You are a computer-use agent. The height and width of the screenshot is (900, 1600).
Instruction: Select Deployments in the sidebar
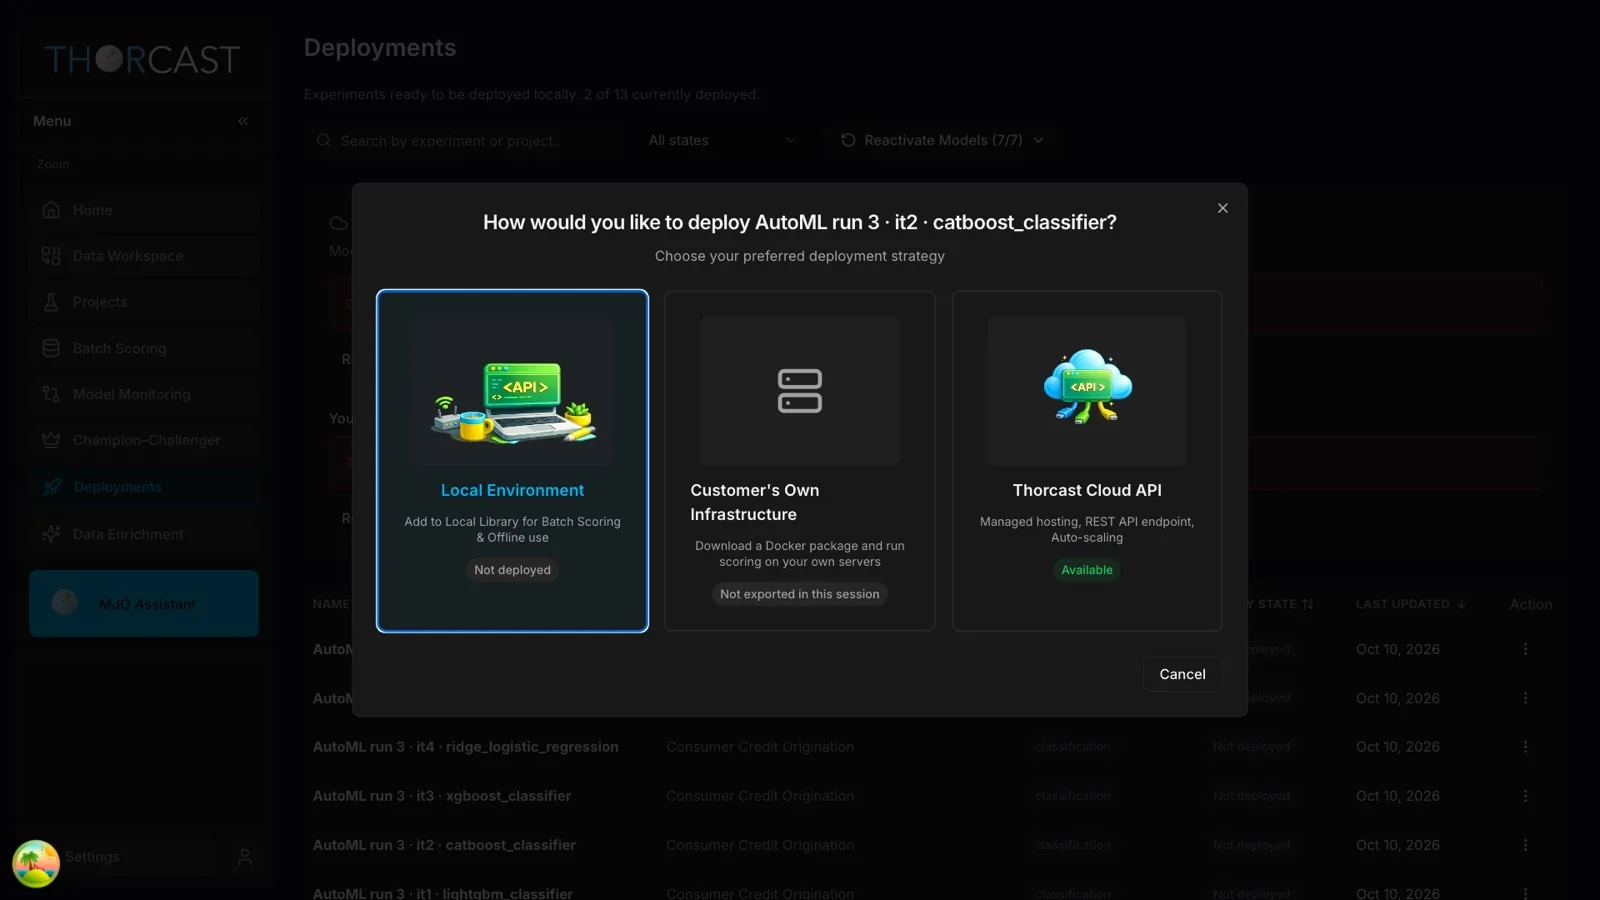[144, 487]
